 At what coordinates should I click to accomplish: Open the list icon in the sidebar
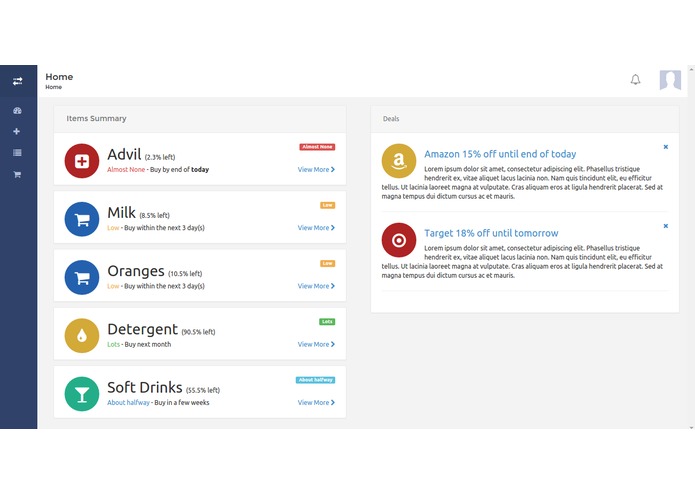[17, 153]
